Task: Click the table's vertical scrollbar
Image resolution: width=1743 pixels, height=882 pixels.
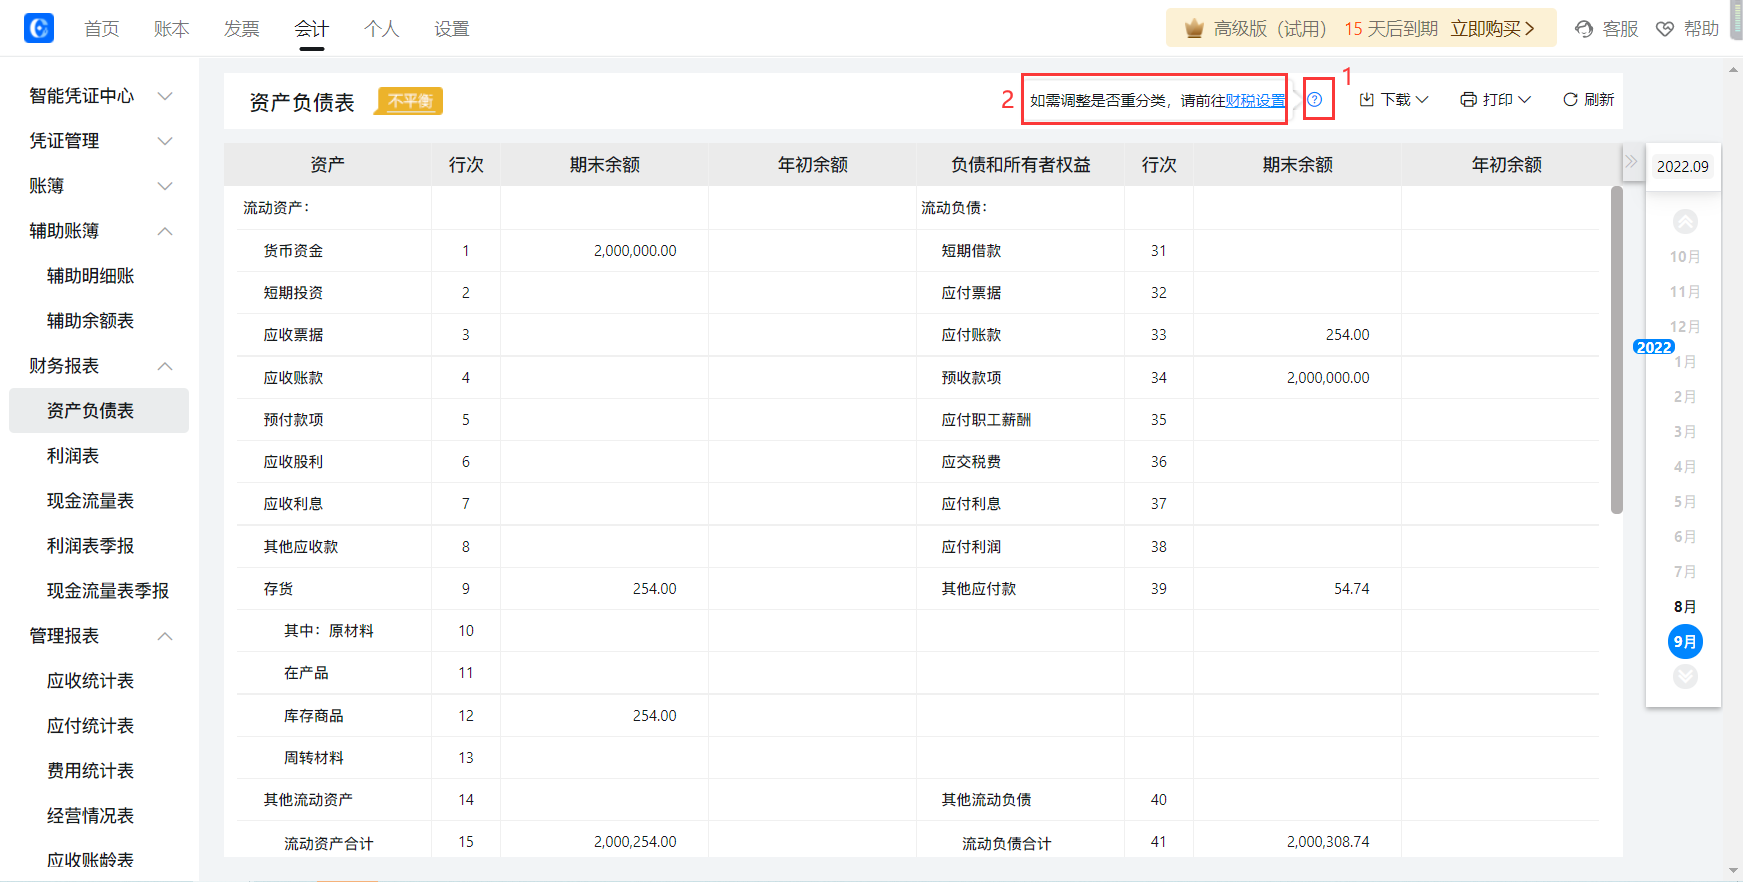Action: (x=1616, y=350)
